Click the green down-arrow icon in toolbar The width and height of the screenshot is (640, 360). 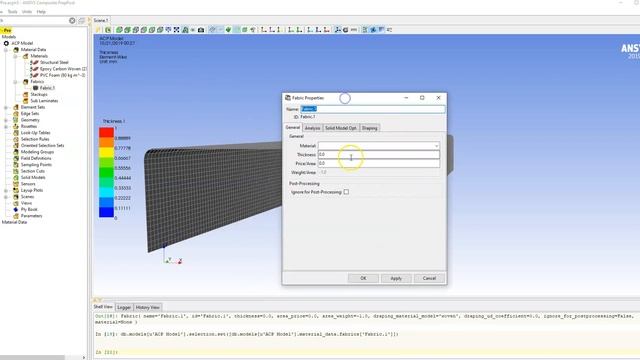(x=229, y=30)
